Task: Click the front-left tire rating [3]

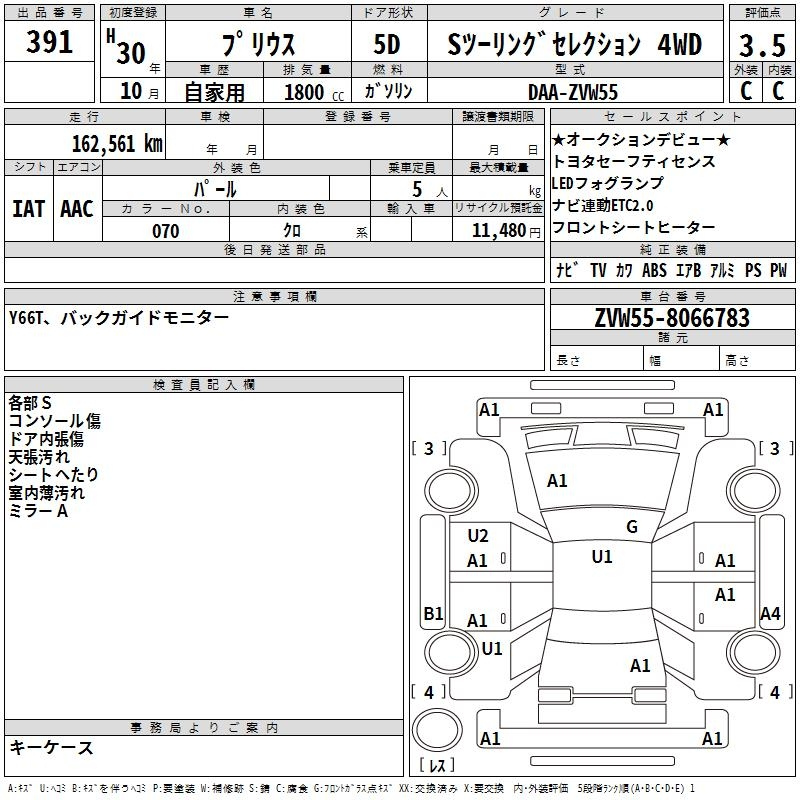Action: 430,449
